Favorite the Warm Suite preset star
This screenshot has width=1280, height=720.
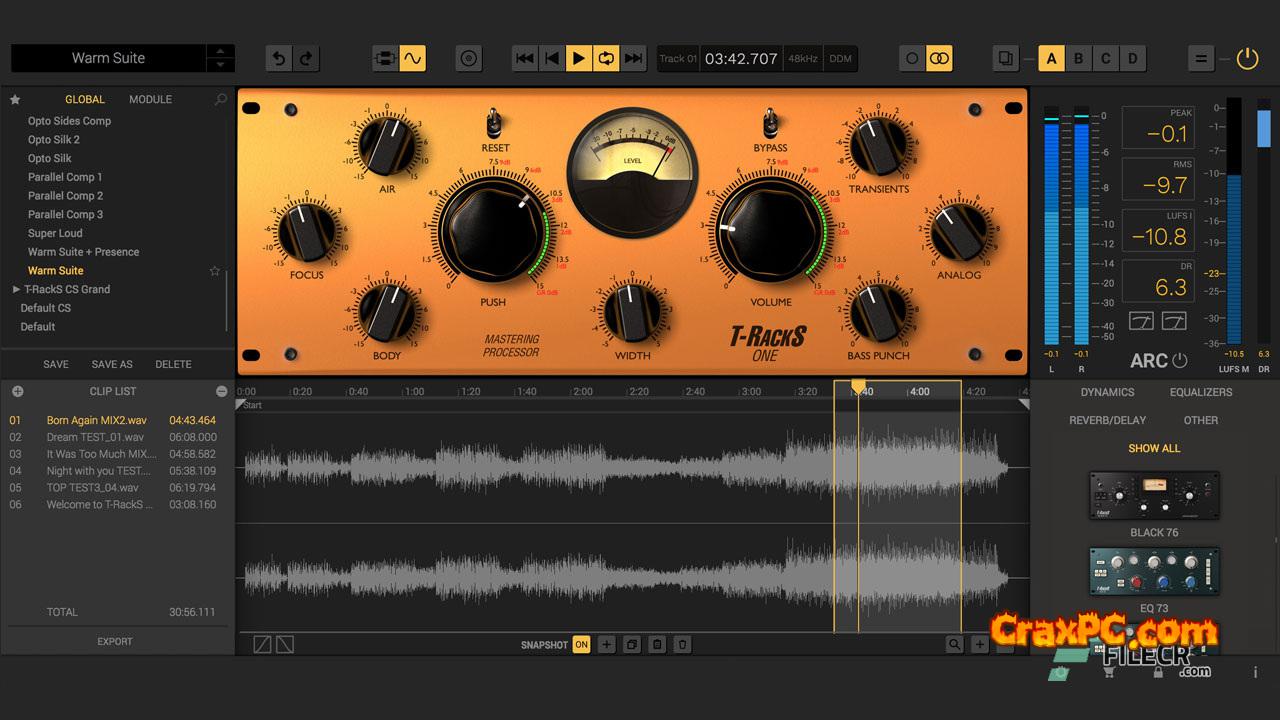pyautogui.click(x=214, y=271)
